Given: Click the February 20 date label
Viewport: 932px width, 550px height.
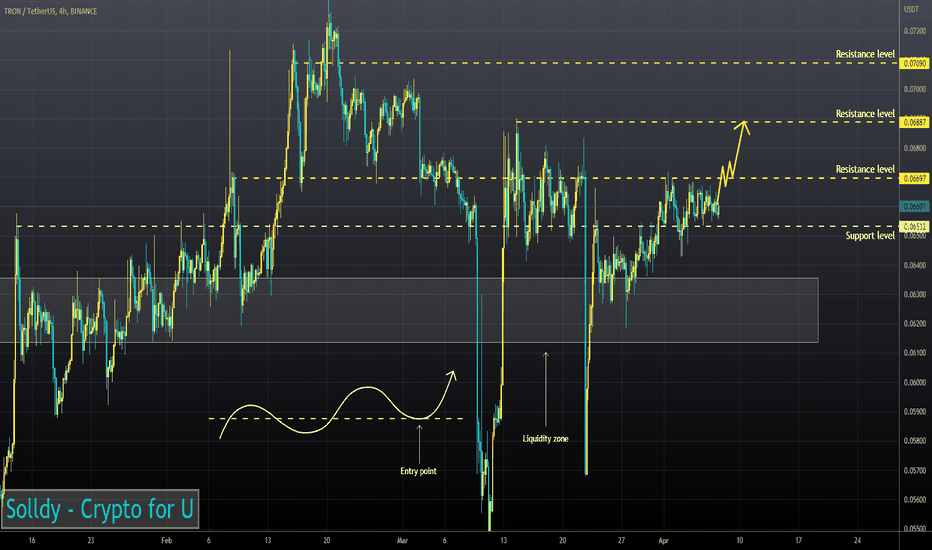Looking at the screenshot, I should click(x=326, y=540).
